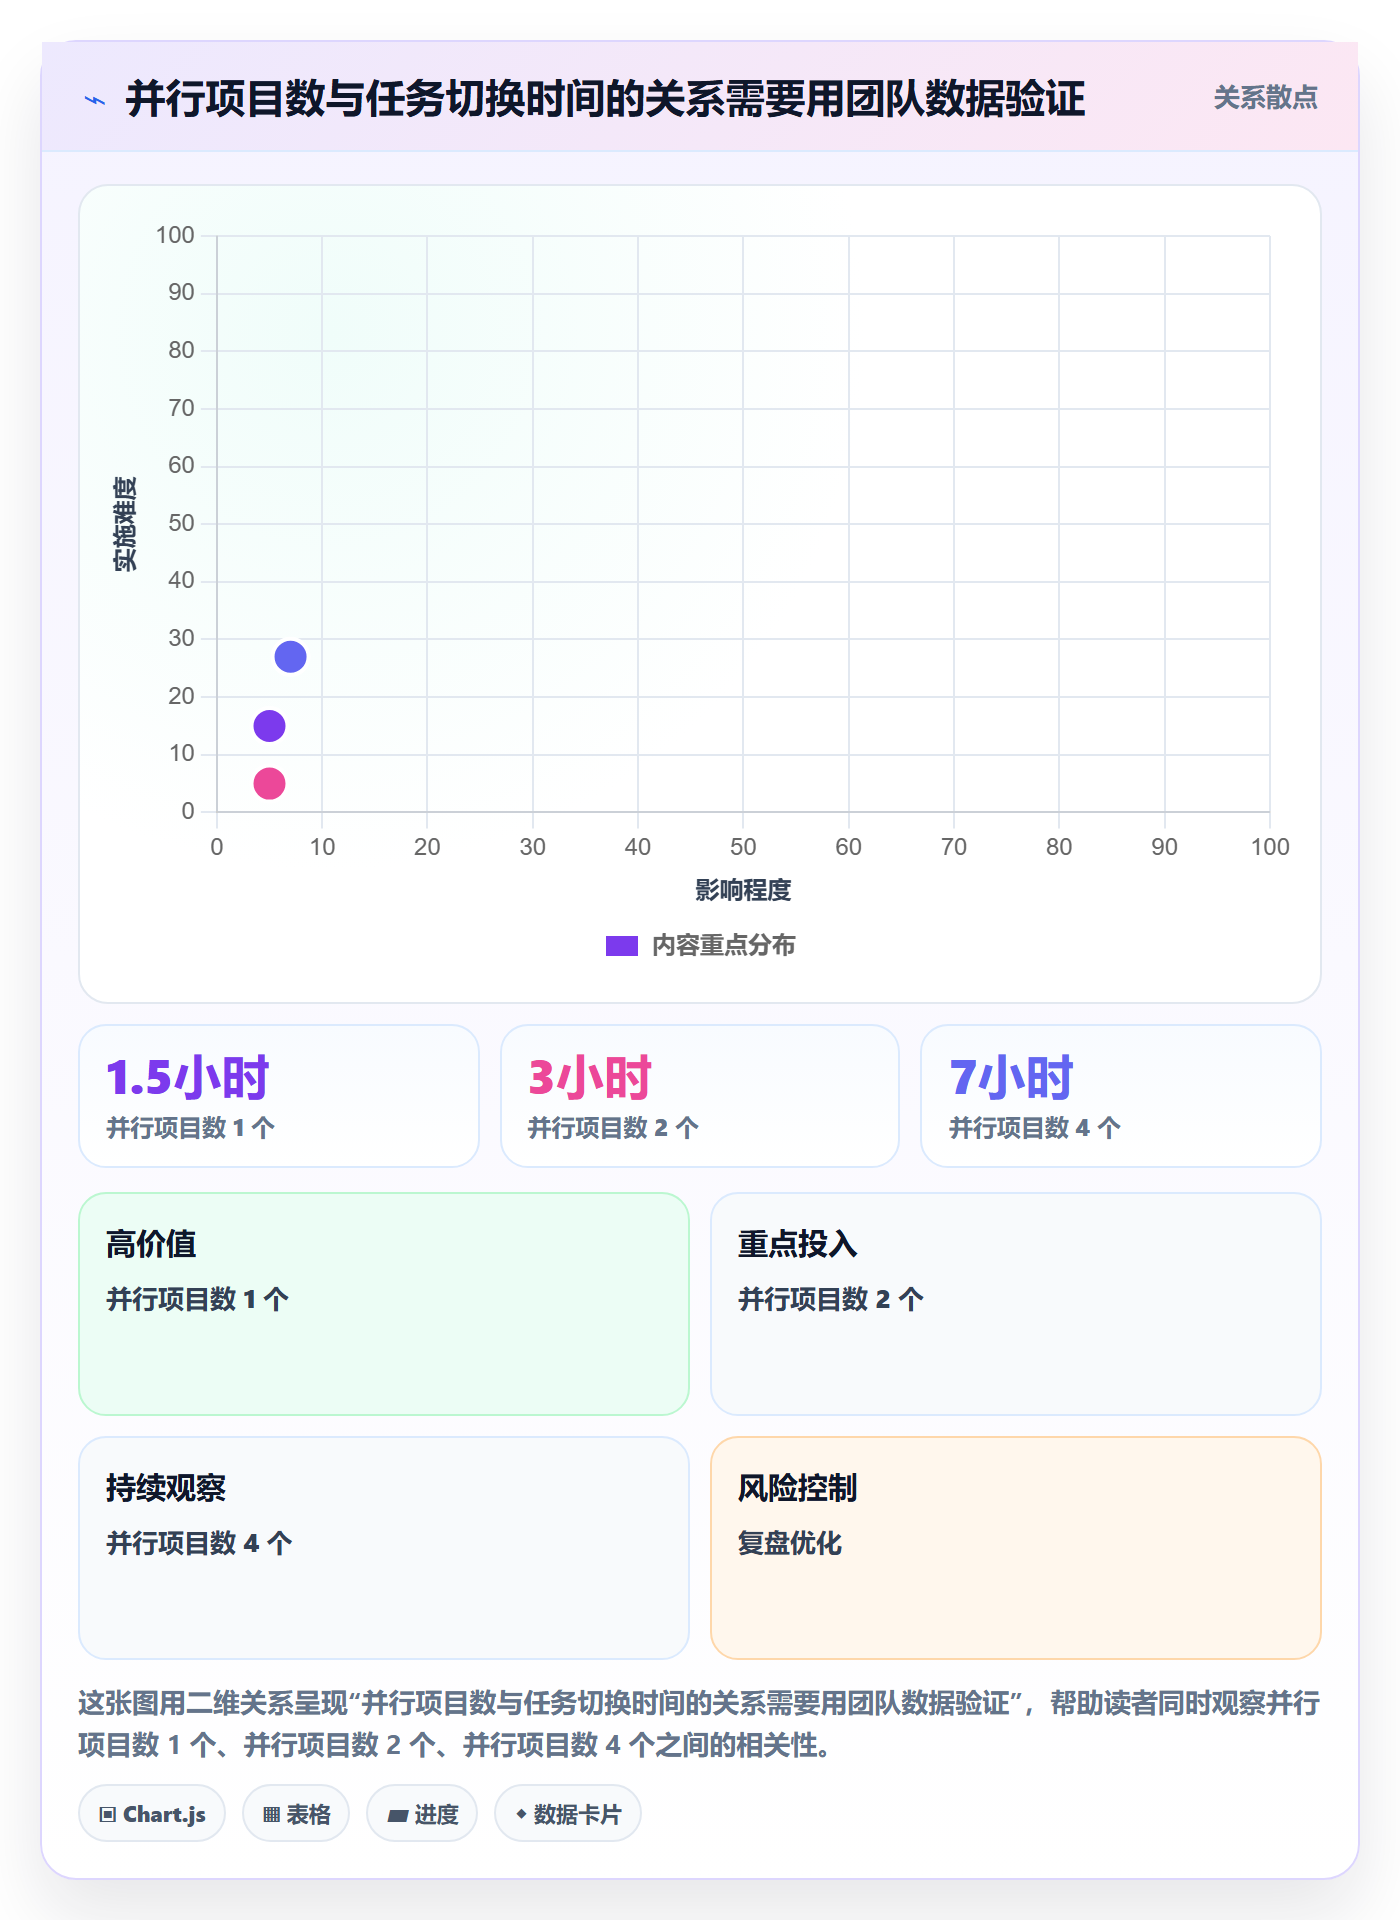Select the 3小时 stat card
1400x1920 pixels.
(x=700, y=1096)
